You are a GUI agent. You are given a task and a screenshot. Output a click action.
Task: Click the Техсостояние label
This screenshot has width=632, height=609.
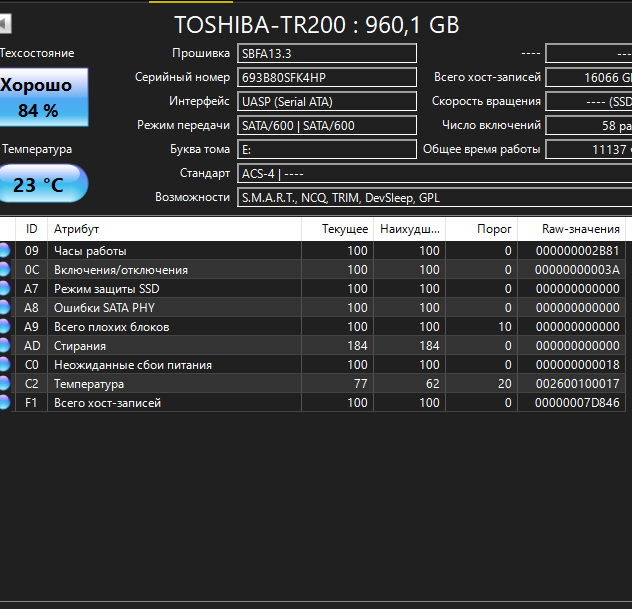click(x=37, y=53)
